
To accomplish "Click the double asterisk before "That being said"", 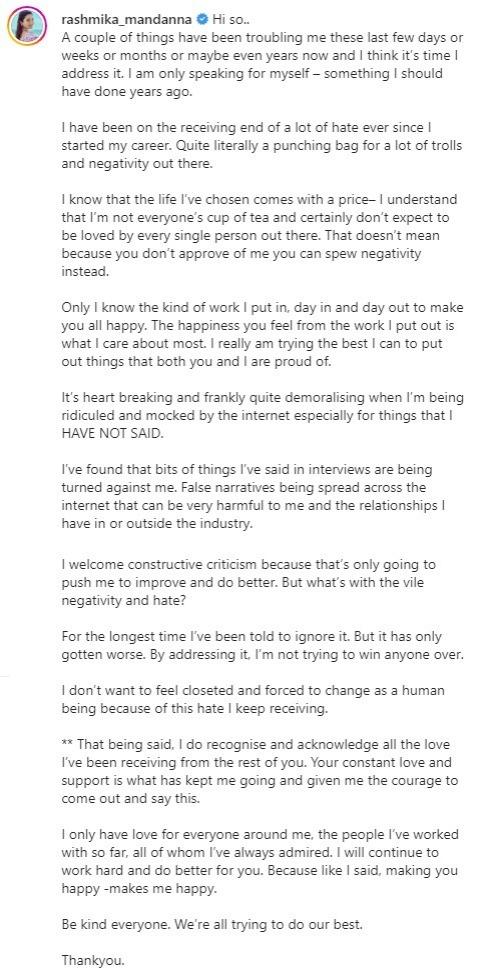I will pos(67,745).
